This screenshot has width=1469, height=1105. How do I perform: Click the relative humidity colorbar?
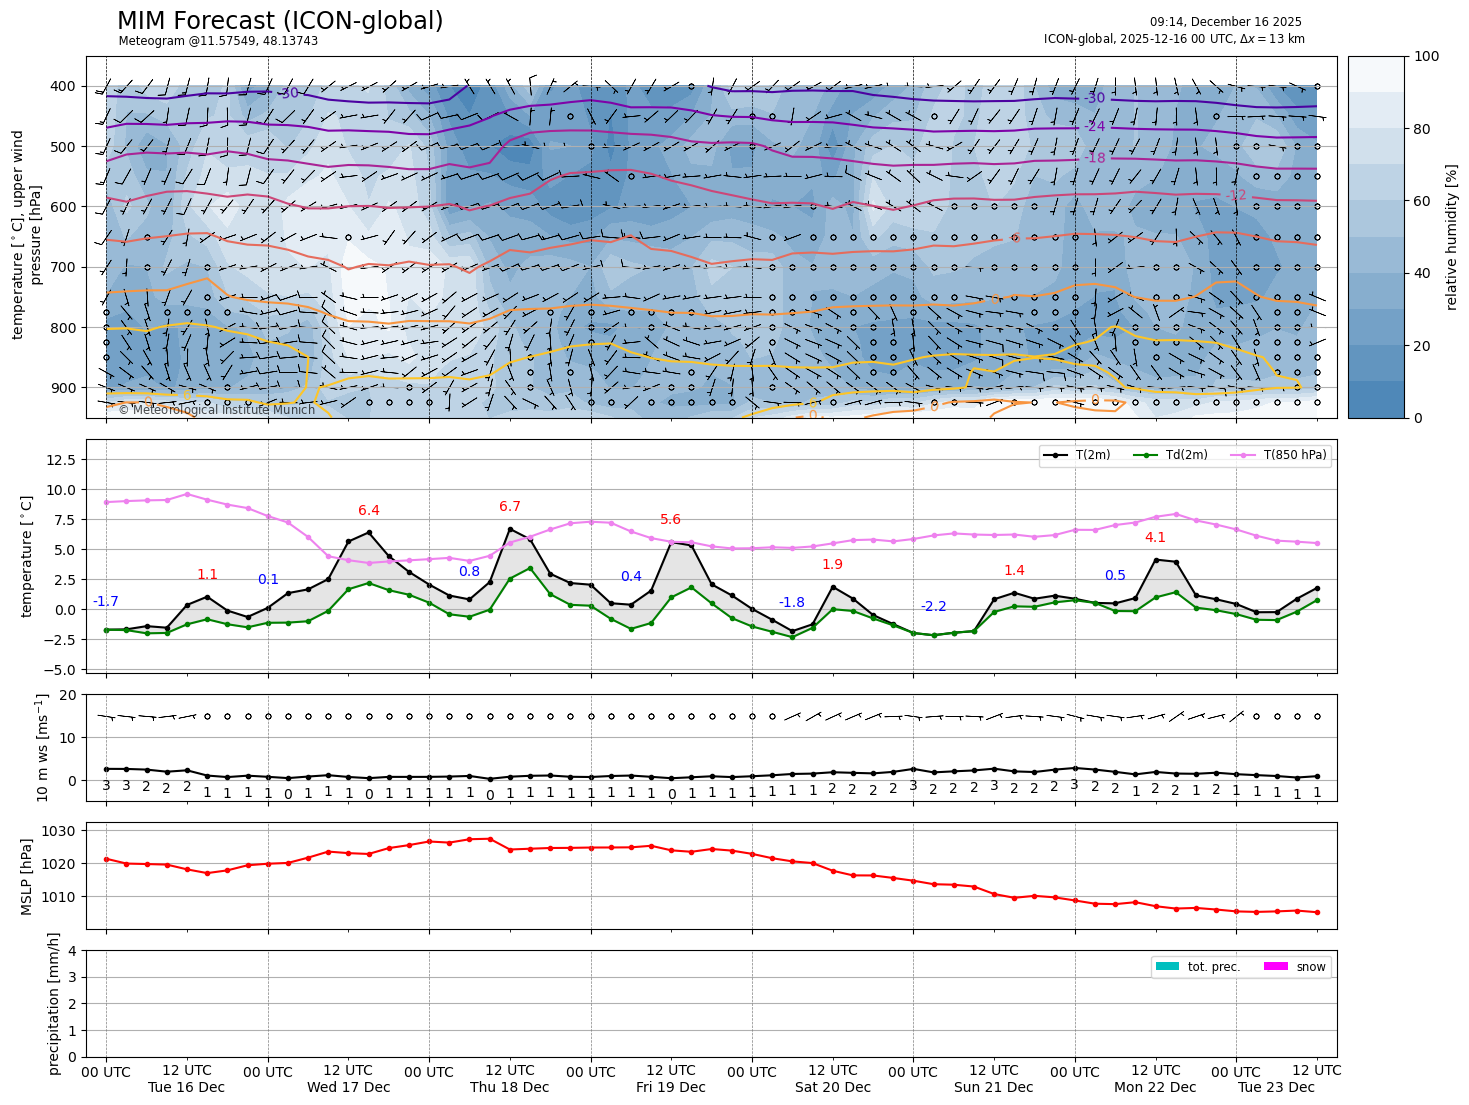tap(1376, 237)
